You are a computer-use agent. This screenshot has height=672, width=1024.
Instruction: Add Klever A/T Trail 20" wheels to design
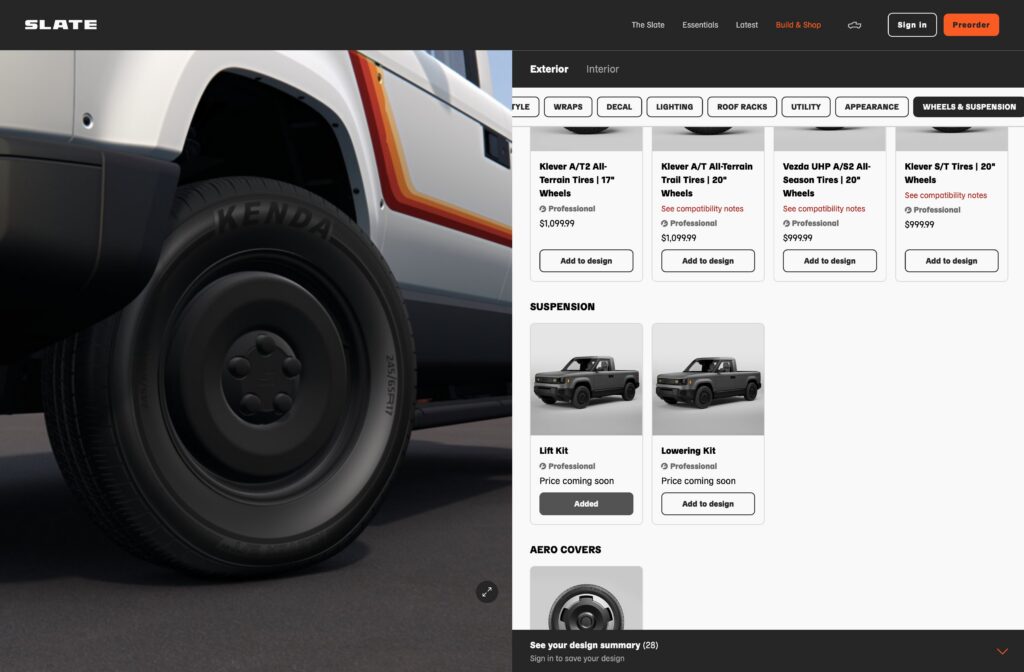[707, 261]
